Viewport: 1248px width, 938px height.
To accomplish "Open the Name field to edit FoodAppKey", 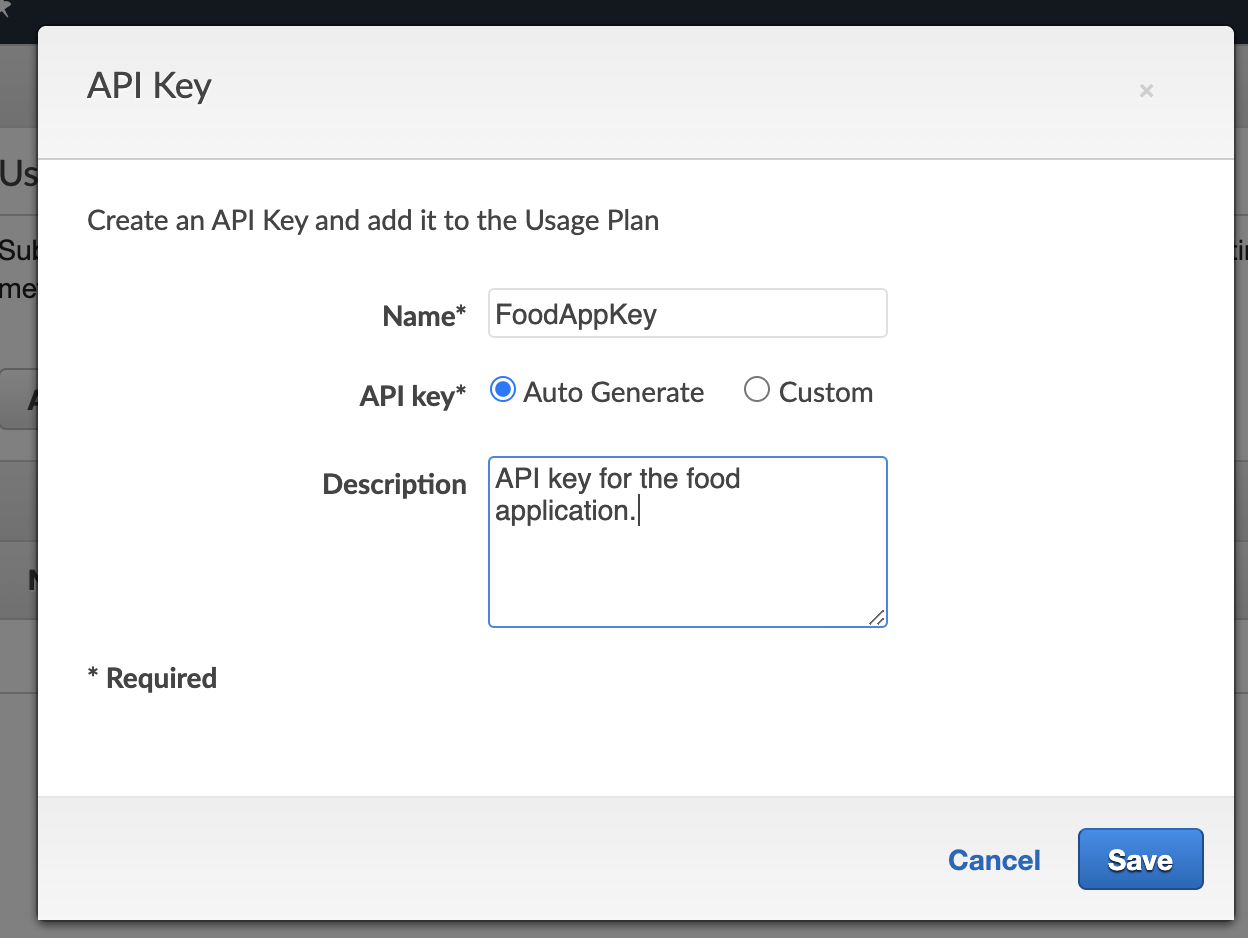I will click(x=687, y=313).
